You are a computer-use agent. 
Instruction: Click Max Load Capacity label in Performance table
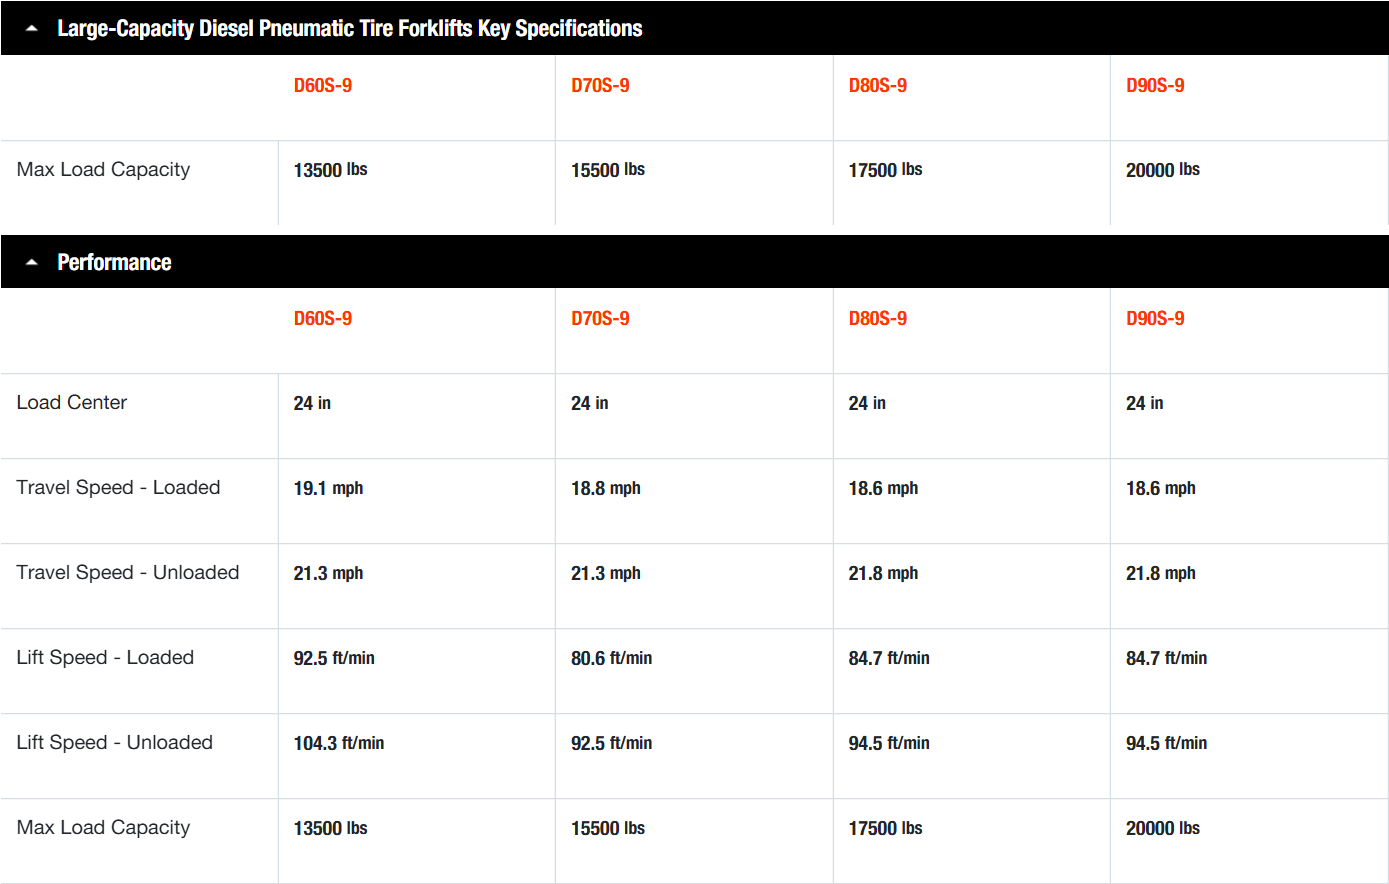point(103,827)
